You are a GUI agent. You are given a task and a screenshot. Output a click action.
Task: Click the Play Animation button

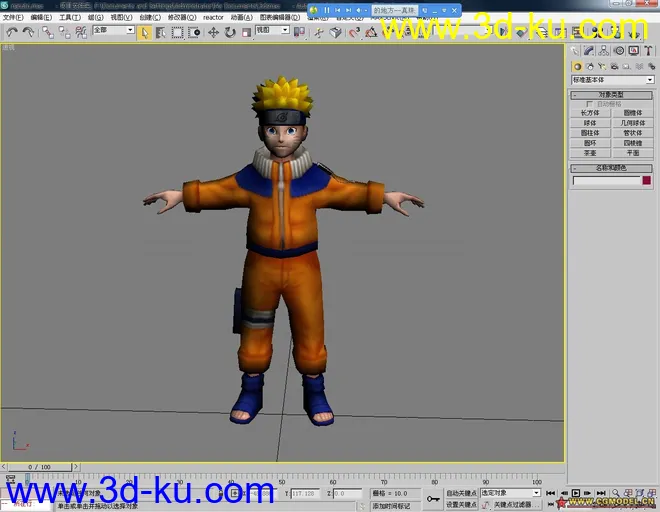576,493
